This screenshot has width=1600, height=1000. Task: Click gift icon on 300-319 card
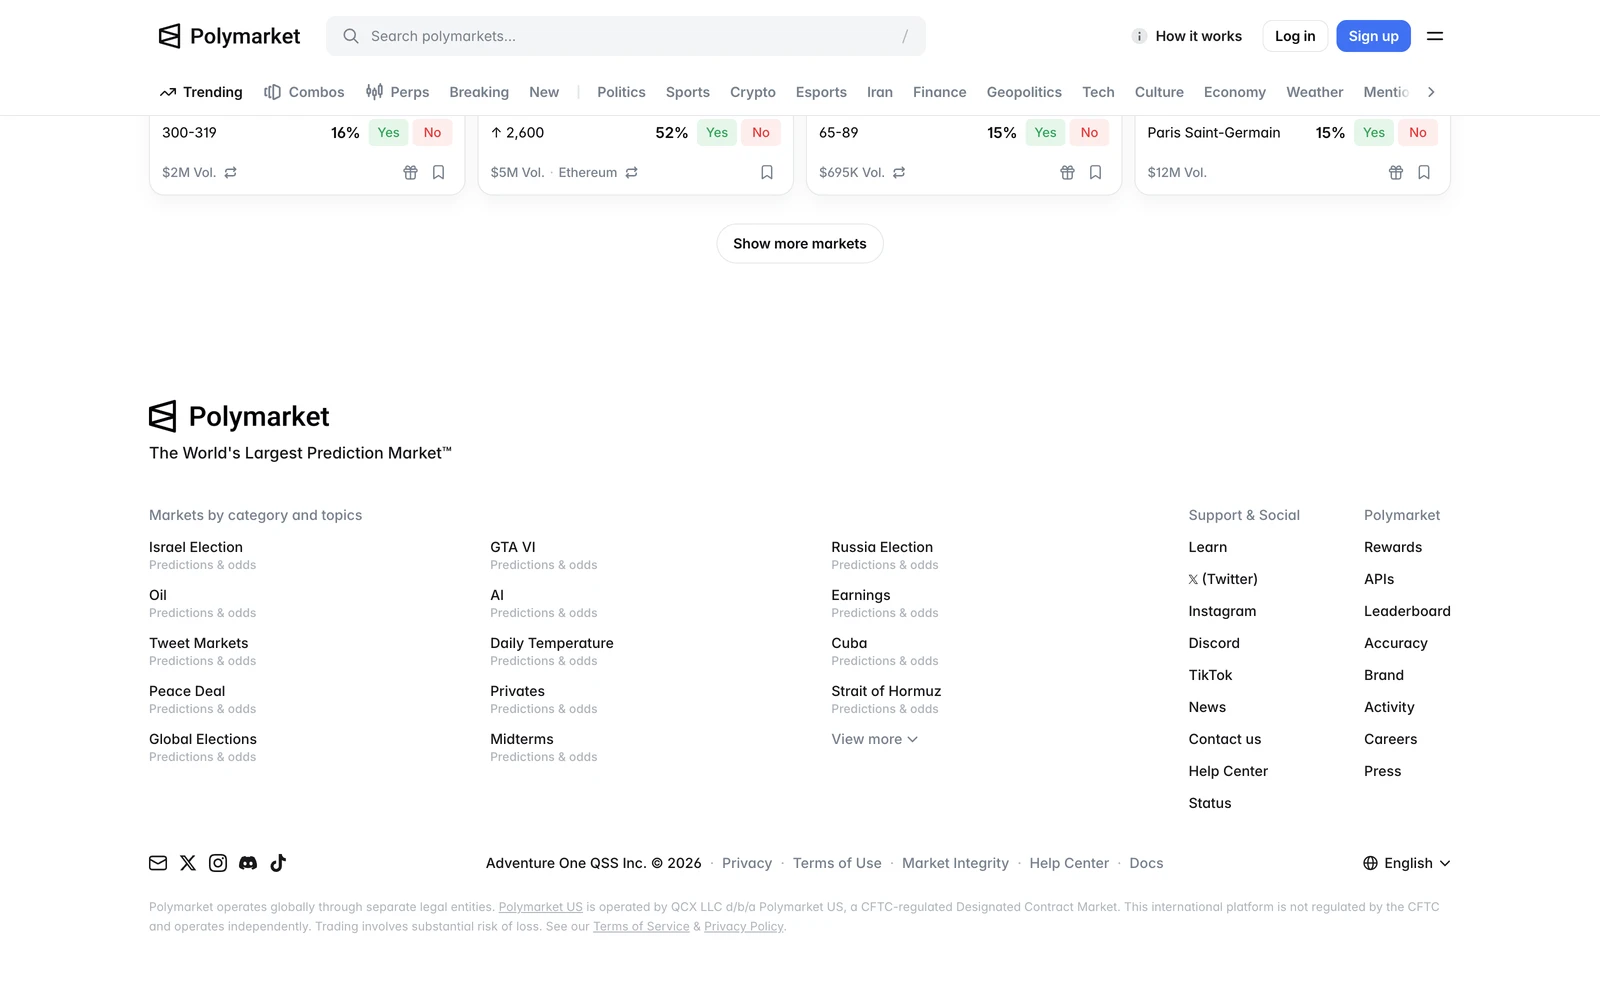(410, 172)
